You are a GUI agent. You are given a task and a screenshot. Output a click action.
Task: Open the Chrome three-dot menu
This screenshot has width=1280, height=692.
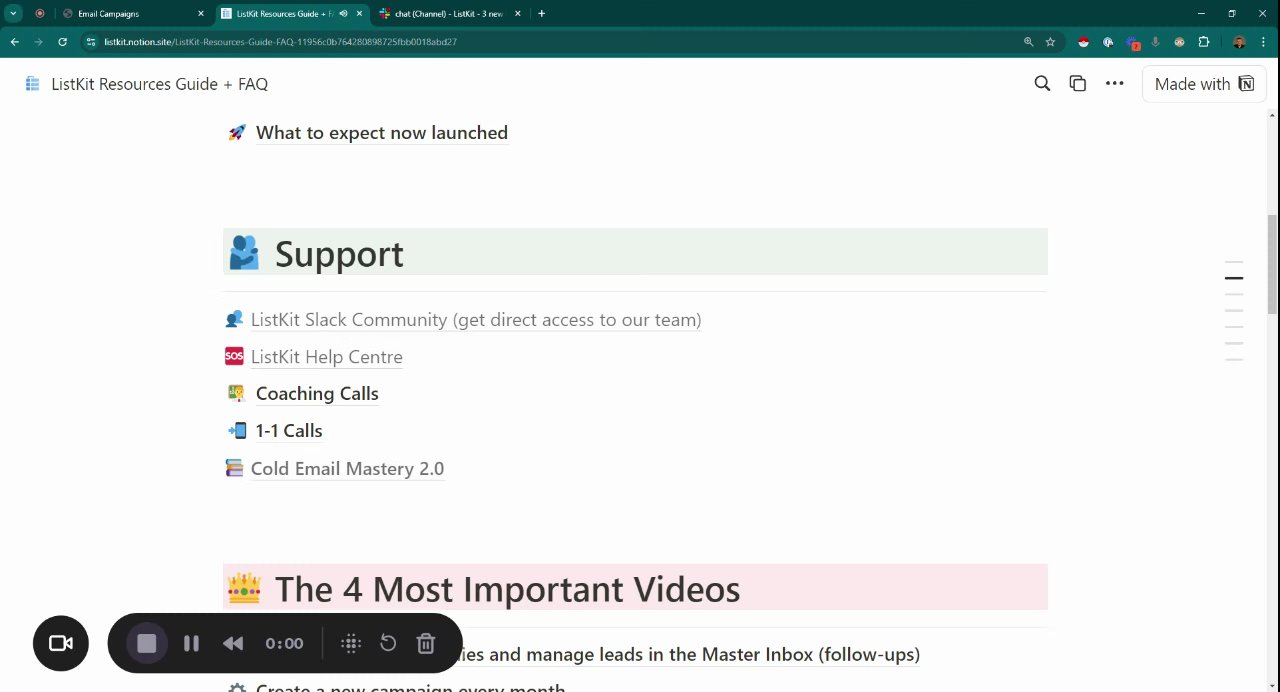tap(1264, 42)
